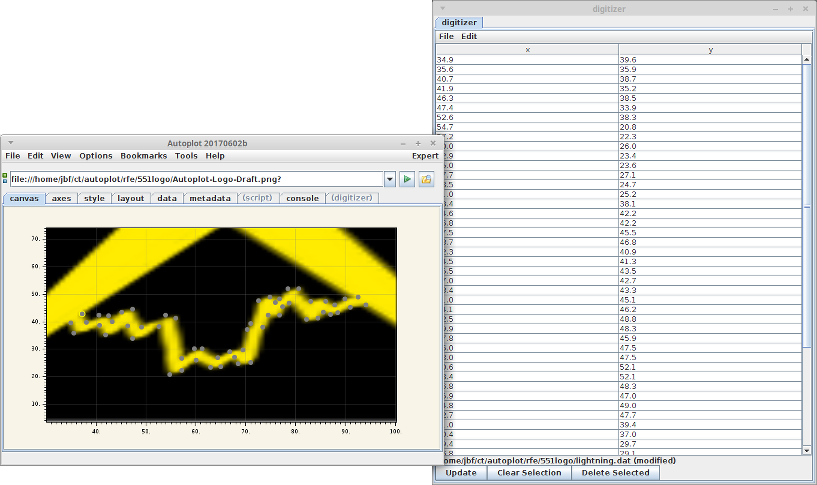Switch to the style tab

(x=94, y=198)
